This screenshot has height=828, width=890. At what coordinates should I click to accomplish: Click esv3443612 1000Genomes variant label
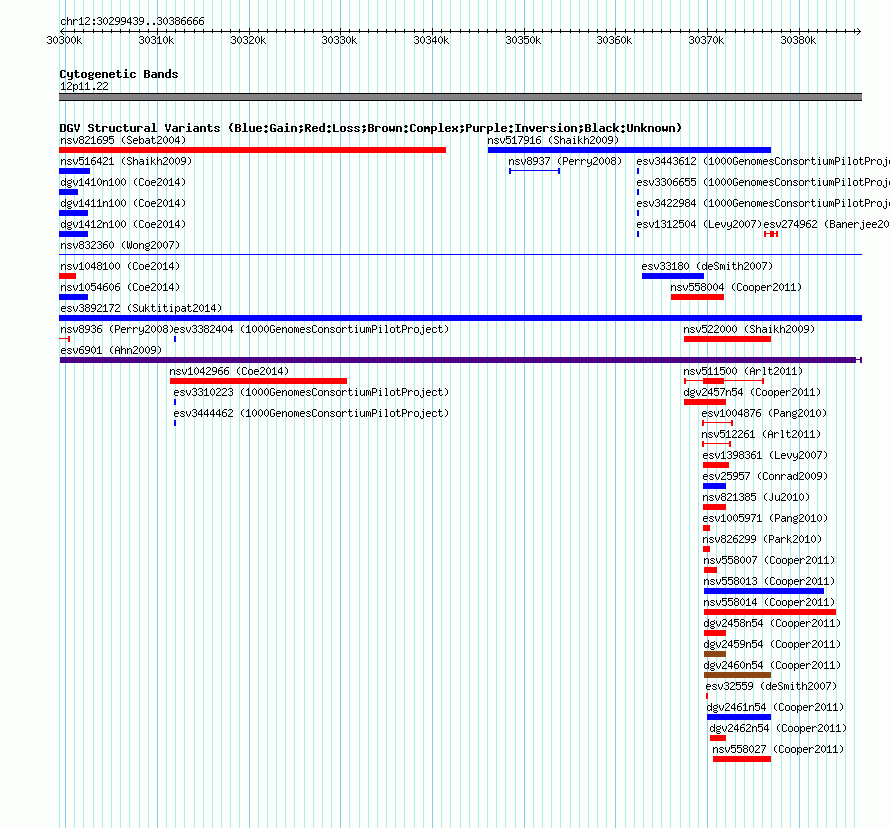tap(763, 161)
